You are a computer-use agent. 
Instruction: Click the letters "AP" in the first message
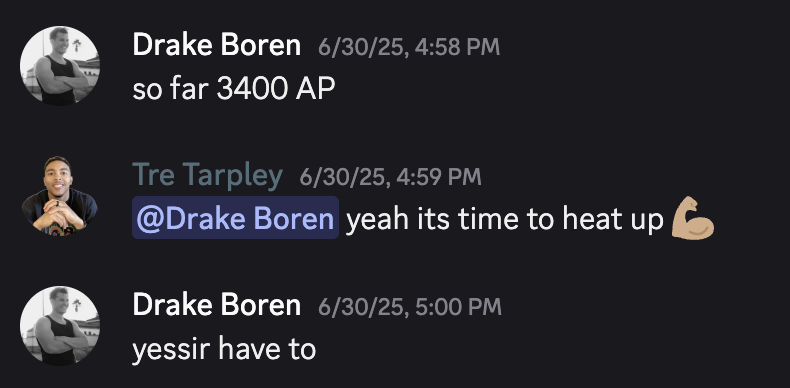315,89
